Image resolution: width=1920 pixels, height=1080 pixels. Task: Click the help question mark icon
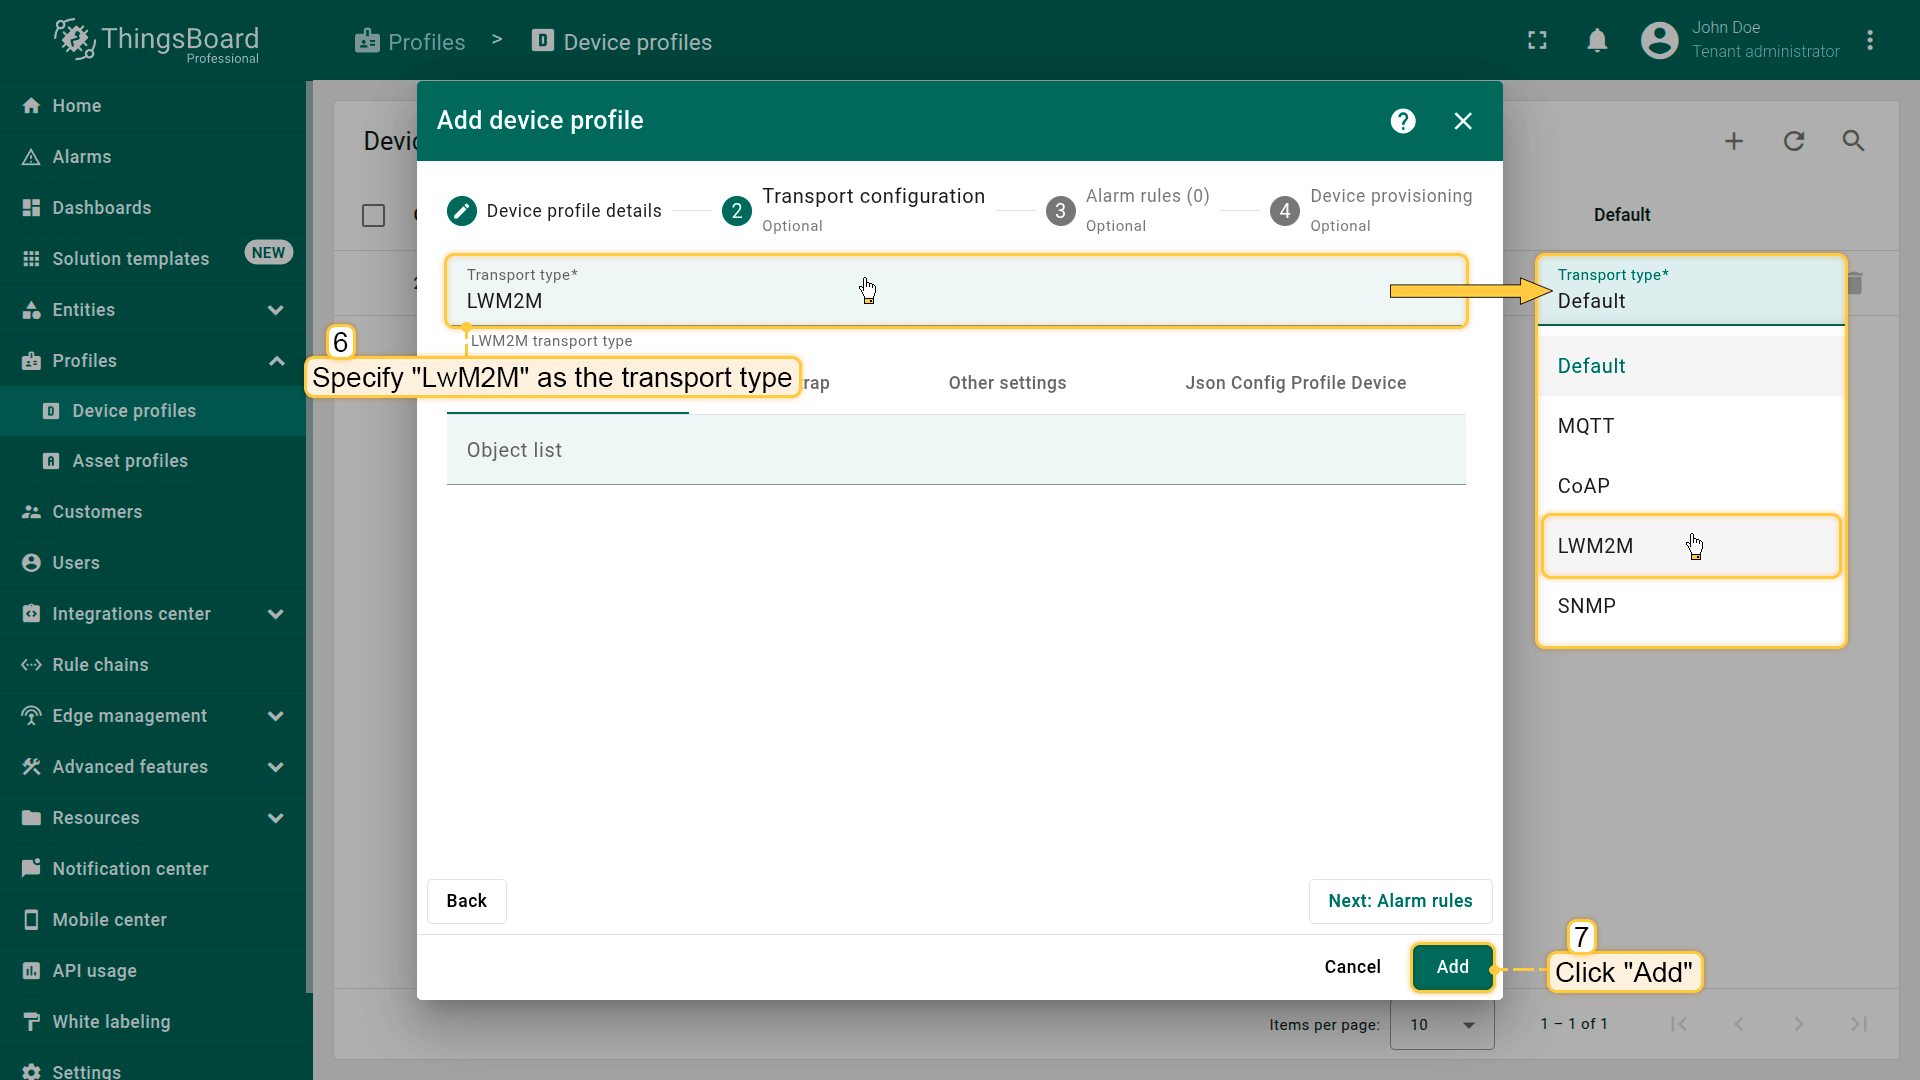[1403, 121]
